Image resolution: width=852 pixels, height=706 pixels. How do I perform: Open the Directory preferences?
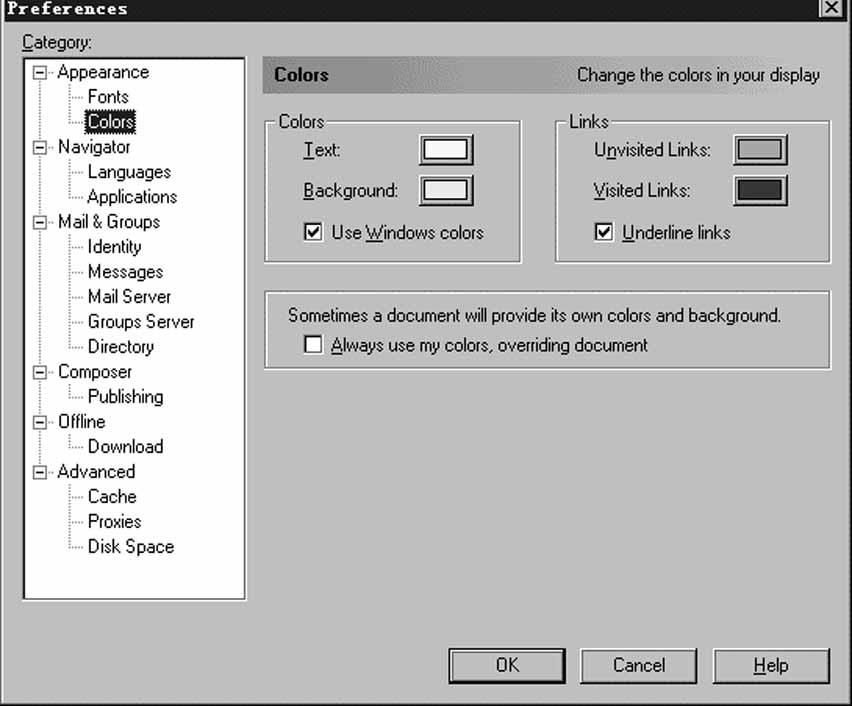point(121,347)
